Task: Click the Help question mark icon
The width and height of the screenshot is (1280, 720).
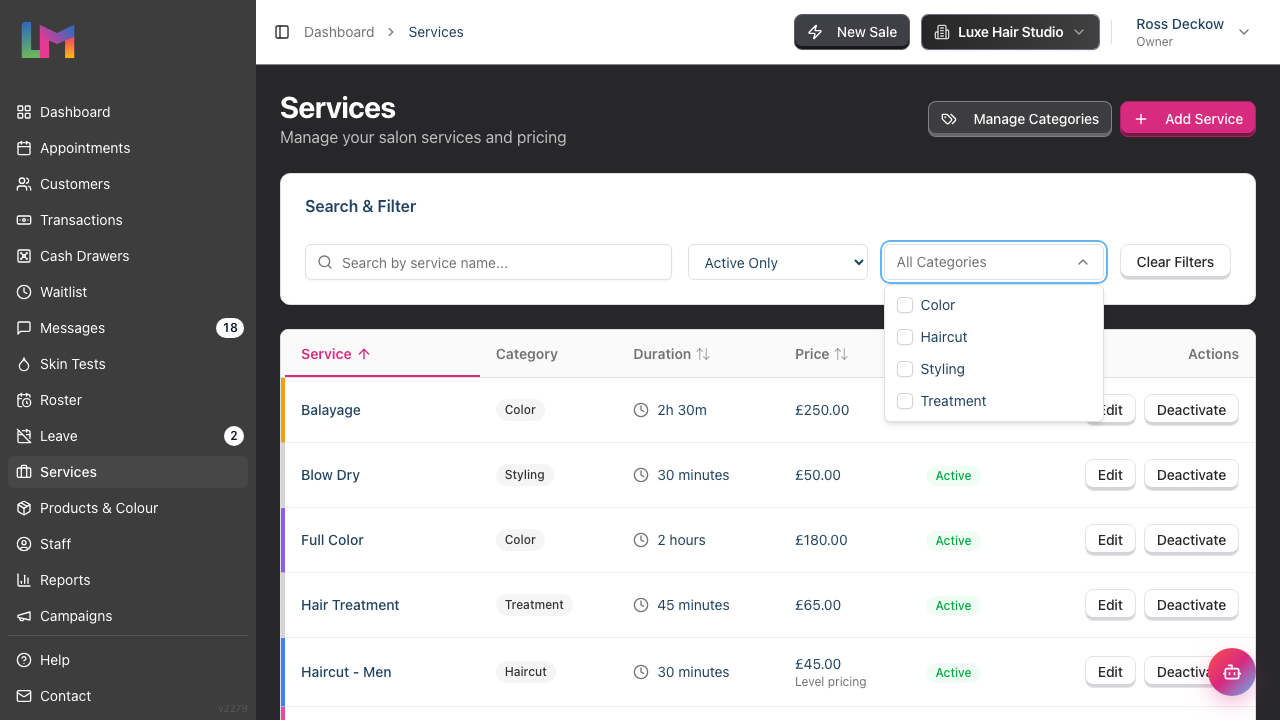Action: 24,660
